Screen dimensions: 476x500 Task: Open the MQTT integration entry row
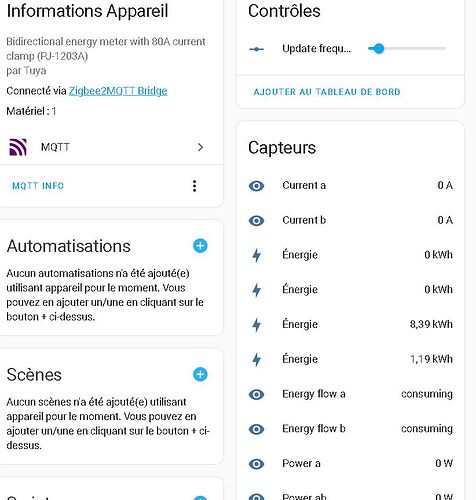[x=107, y=147]
